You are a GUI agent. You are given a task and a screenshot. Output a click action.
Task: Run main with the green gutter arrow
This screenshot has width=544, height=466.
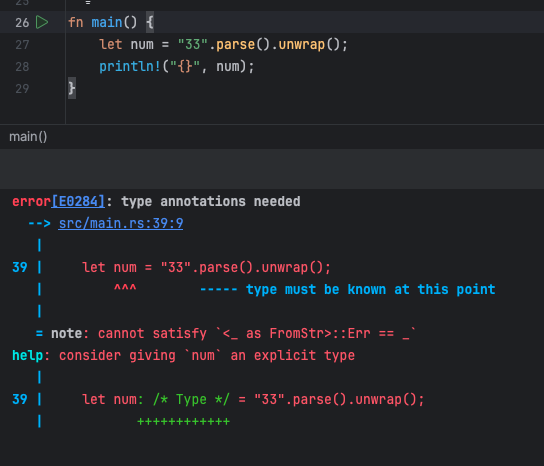pyautogui.click(x=42, y=23)
